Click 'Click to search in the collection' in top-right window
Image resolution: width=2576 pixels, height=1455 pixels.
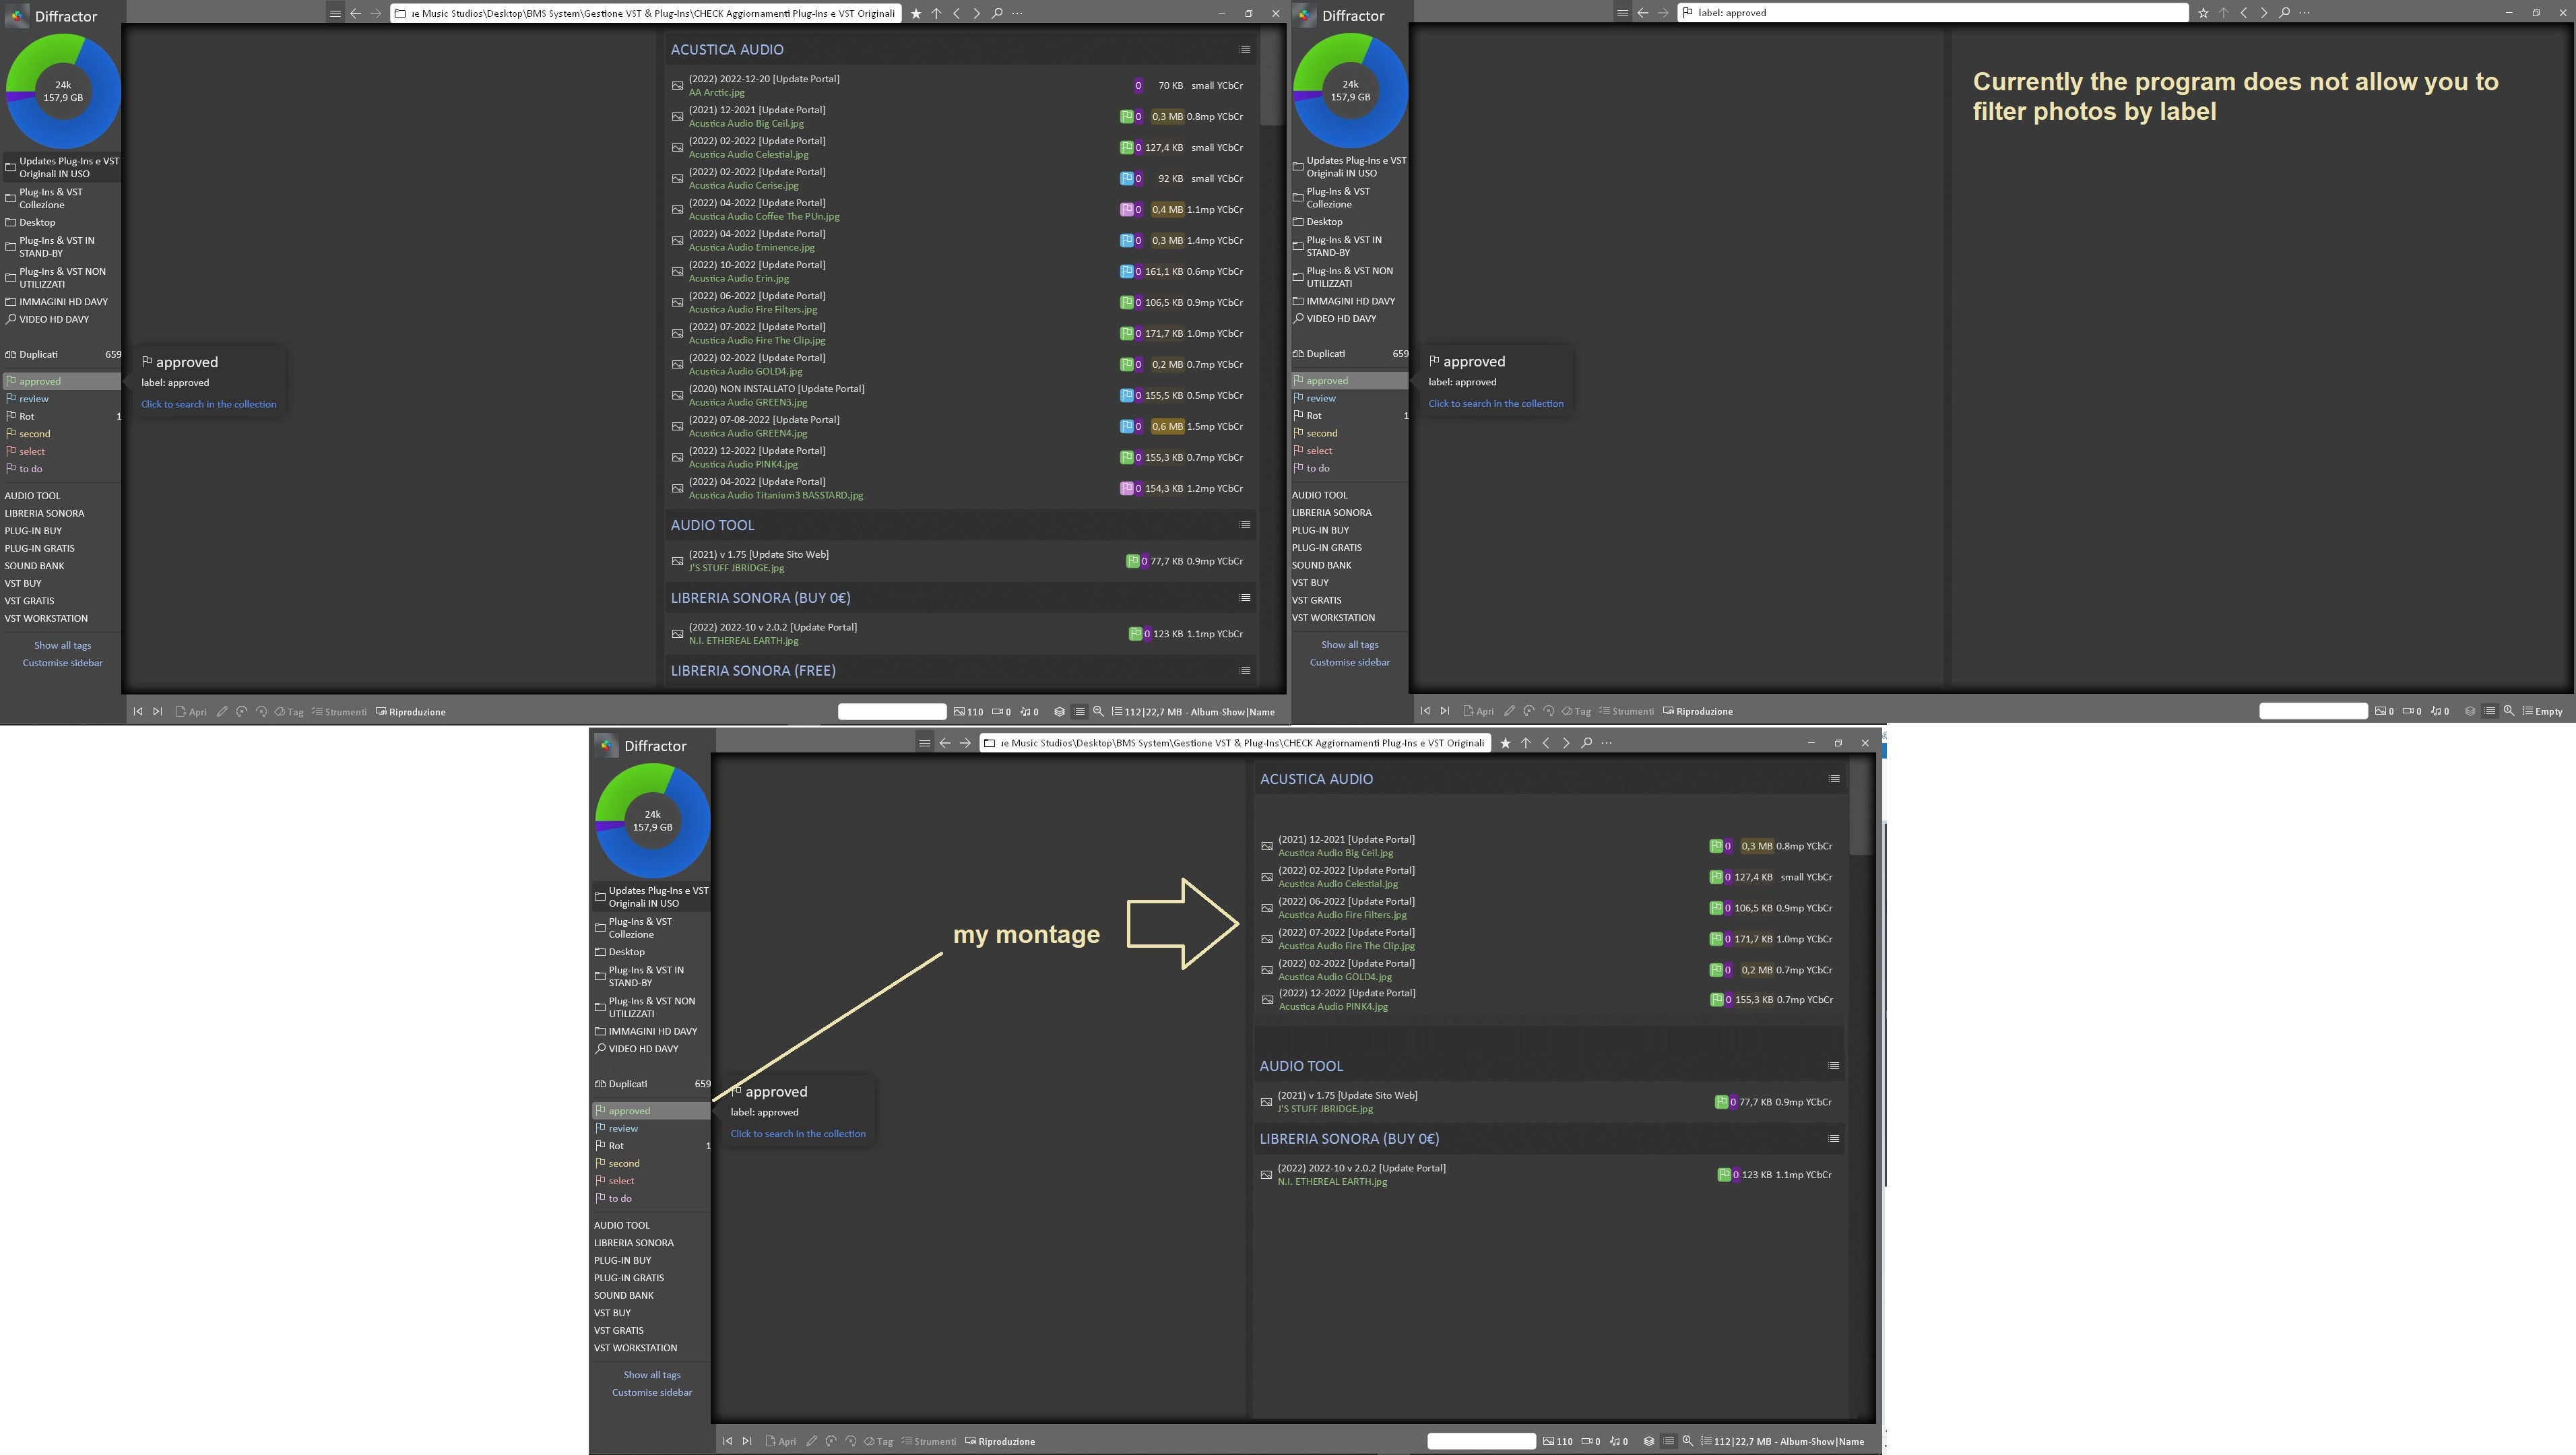[1495, 403]
